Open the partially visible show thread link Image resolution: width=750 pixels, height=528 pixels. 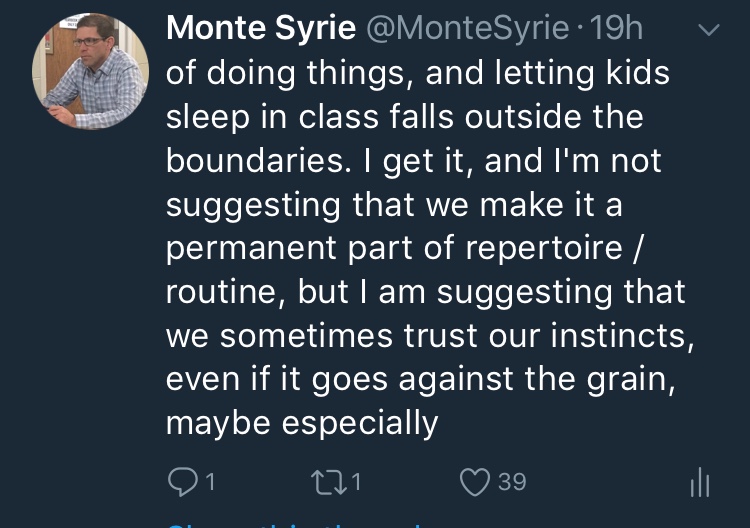(300, 523)
